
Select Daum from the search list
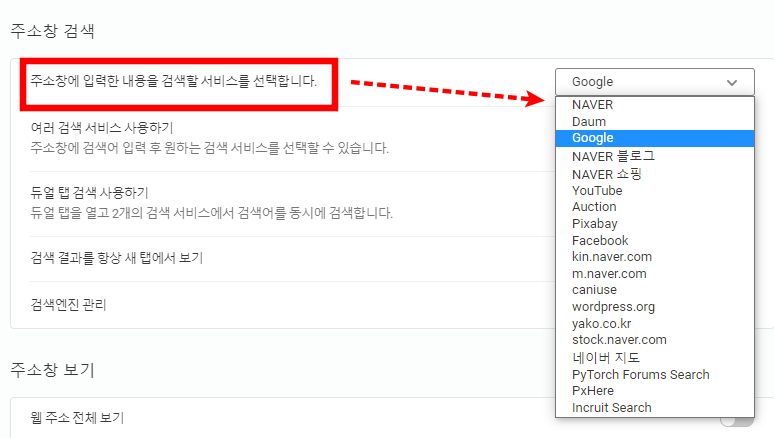pyautogui.click(x=655, y=121)
